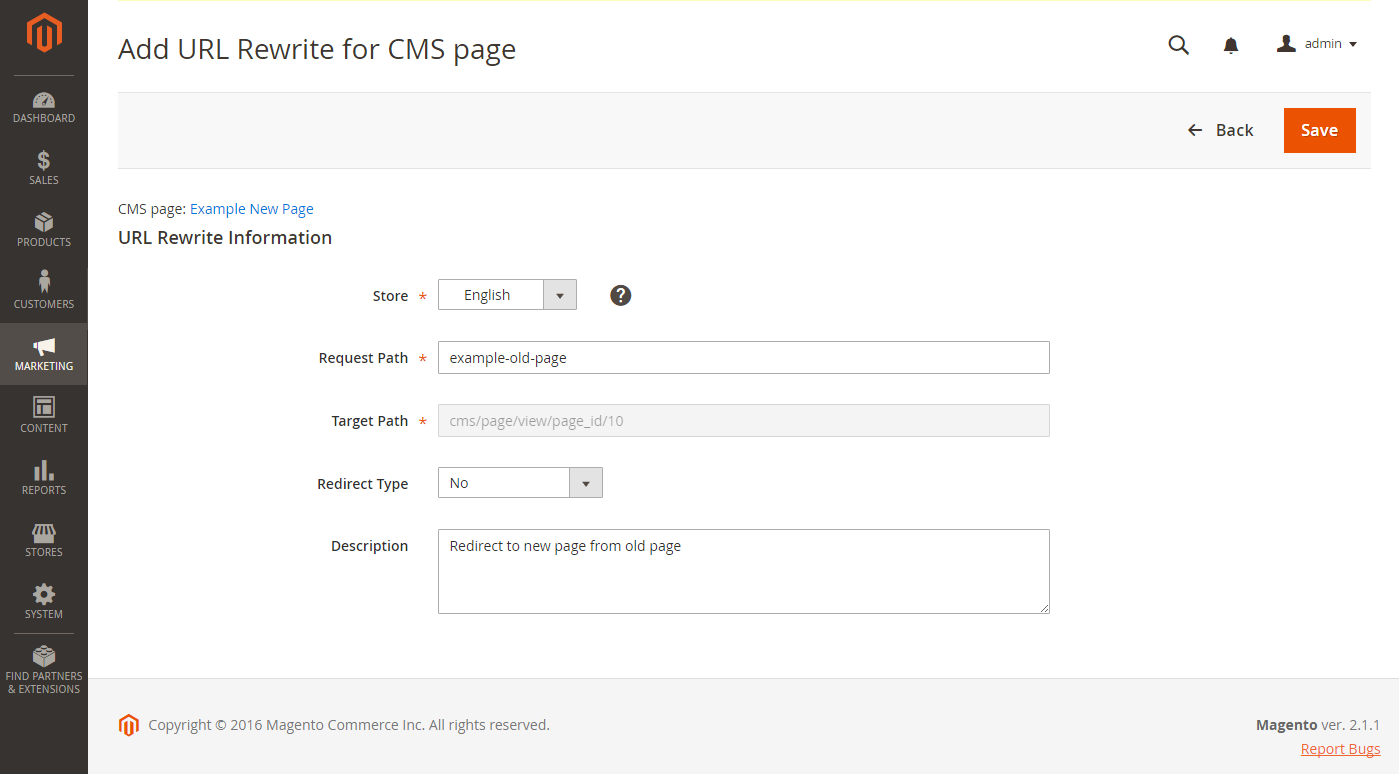The height and width of the screenshot is (774, 1399).
Task: Click the Description textarea
Action: (744, 571)
